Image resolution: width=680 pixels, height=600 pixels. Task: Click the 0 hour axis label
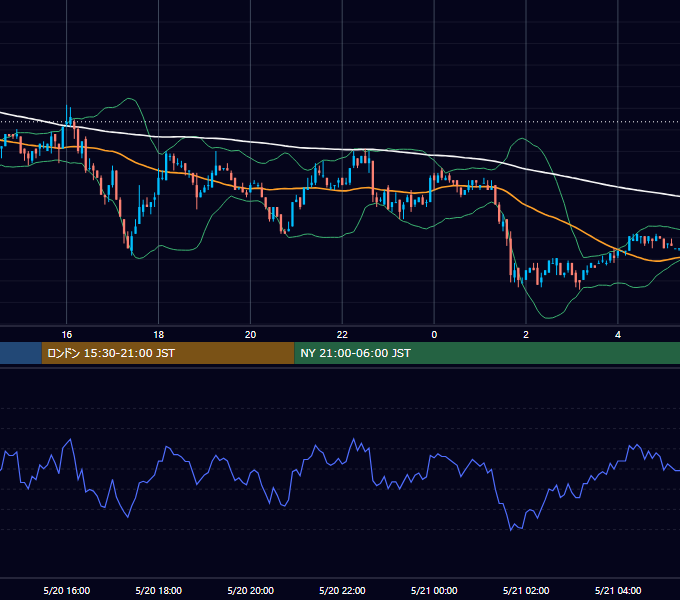(x=434, y=335)
